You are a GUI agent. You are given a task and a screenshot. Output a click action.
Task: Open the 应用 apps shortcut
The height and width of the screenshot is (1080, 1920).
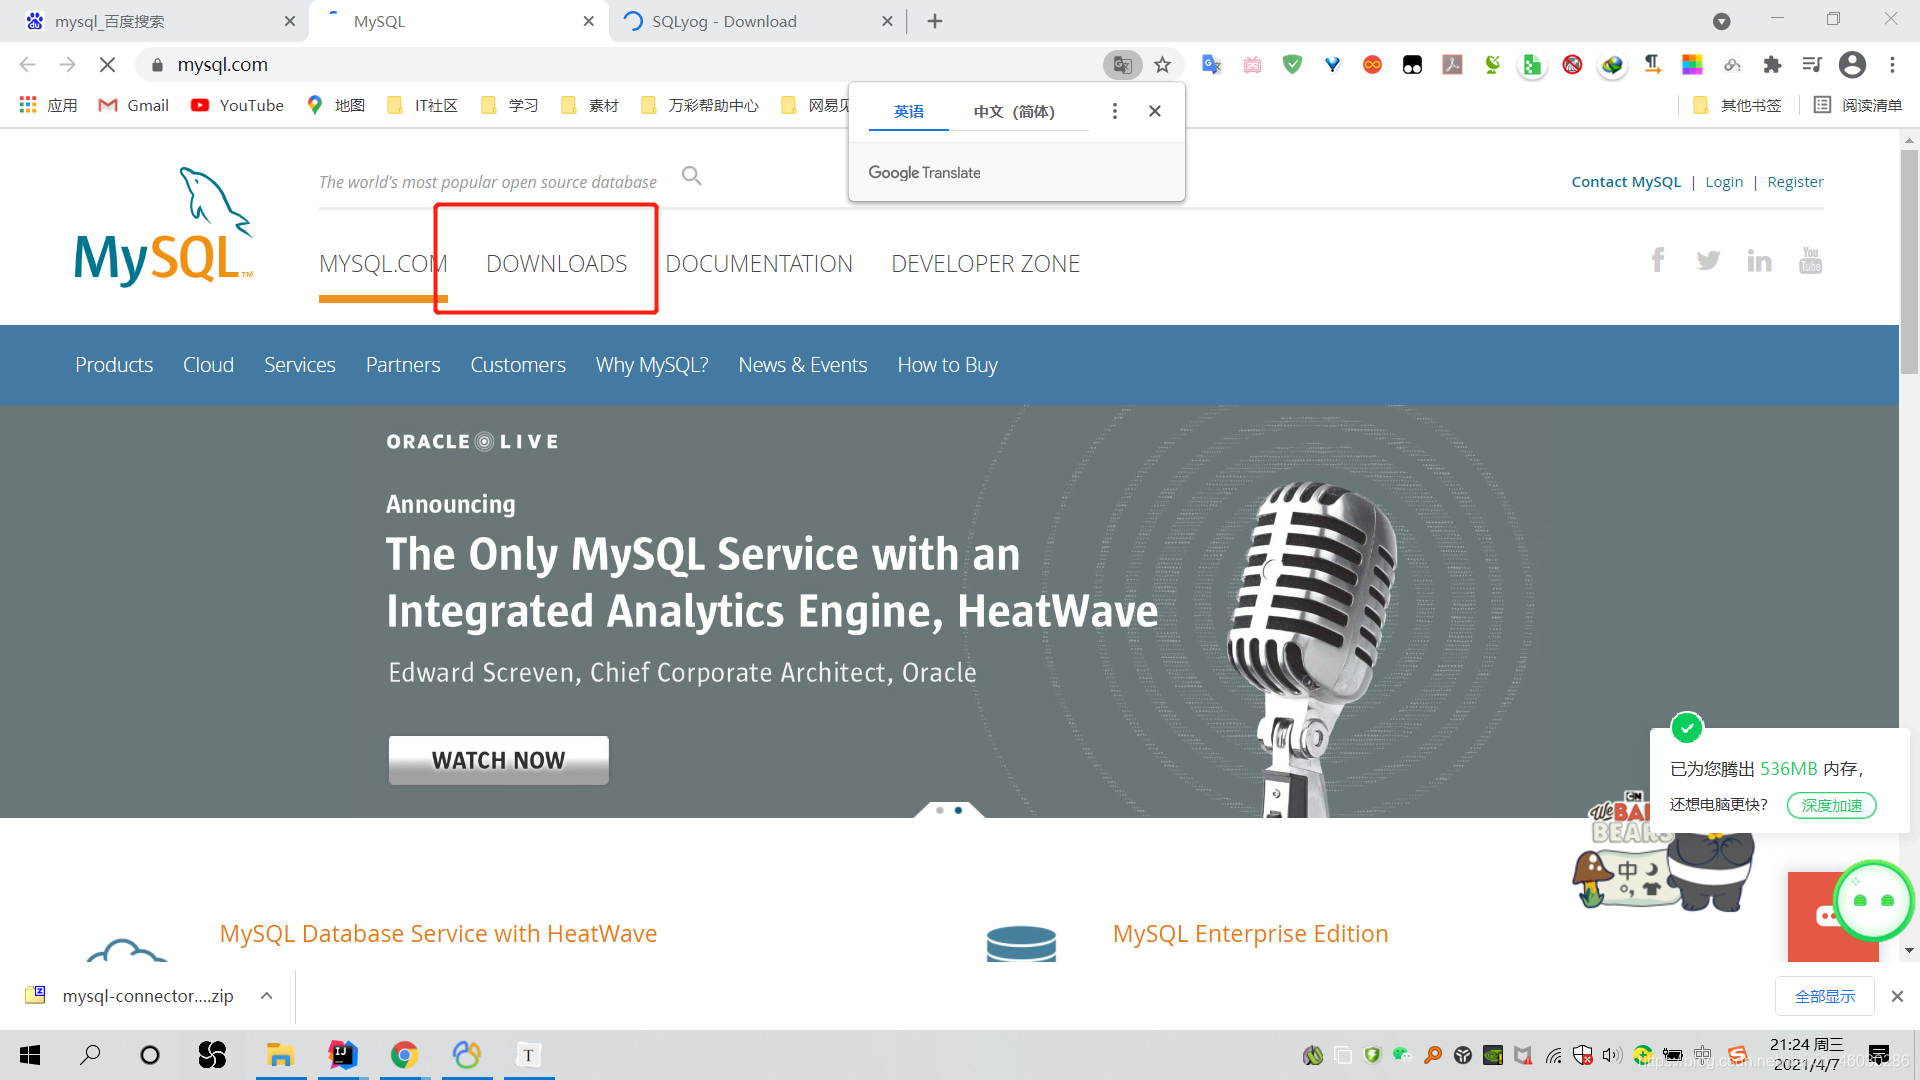[x=48, y=105]
